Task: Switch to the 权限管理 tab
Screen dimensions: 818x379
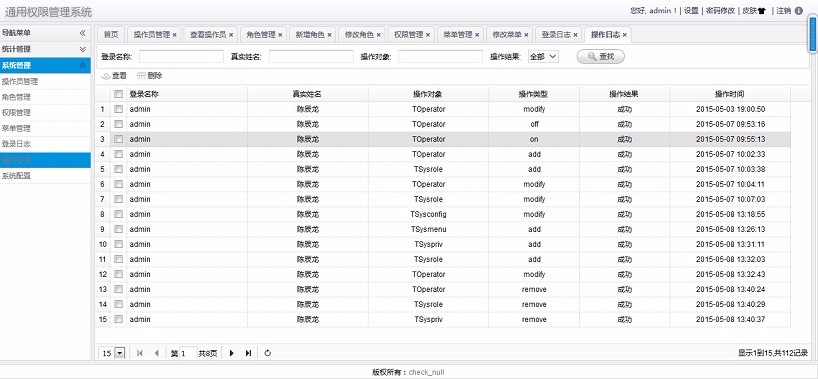Action: pyautogui.click(x=408, y=34)
